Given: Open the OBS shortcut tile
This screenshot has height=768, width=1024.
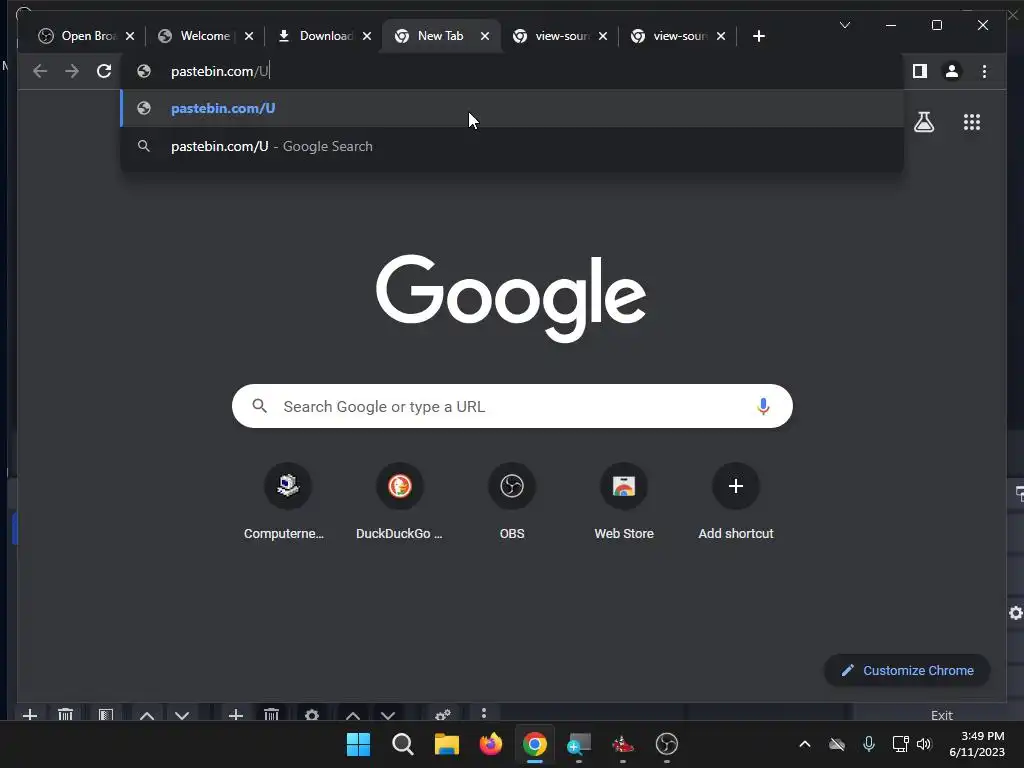Looking at the screenshot, I should (x=512, y=502).
